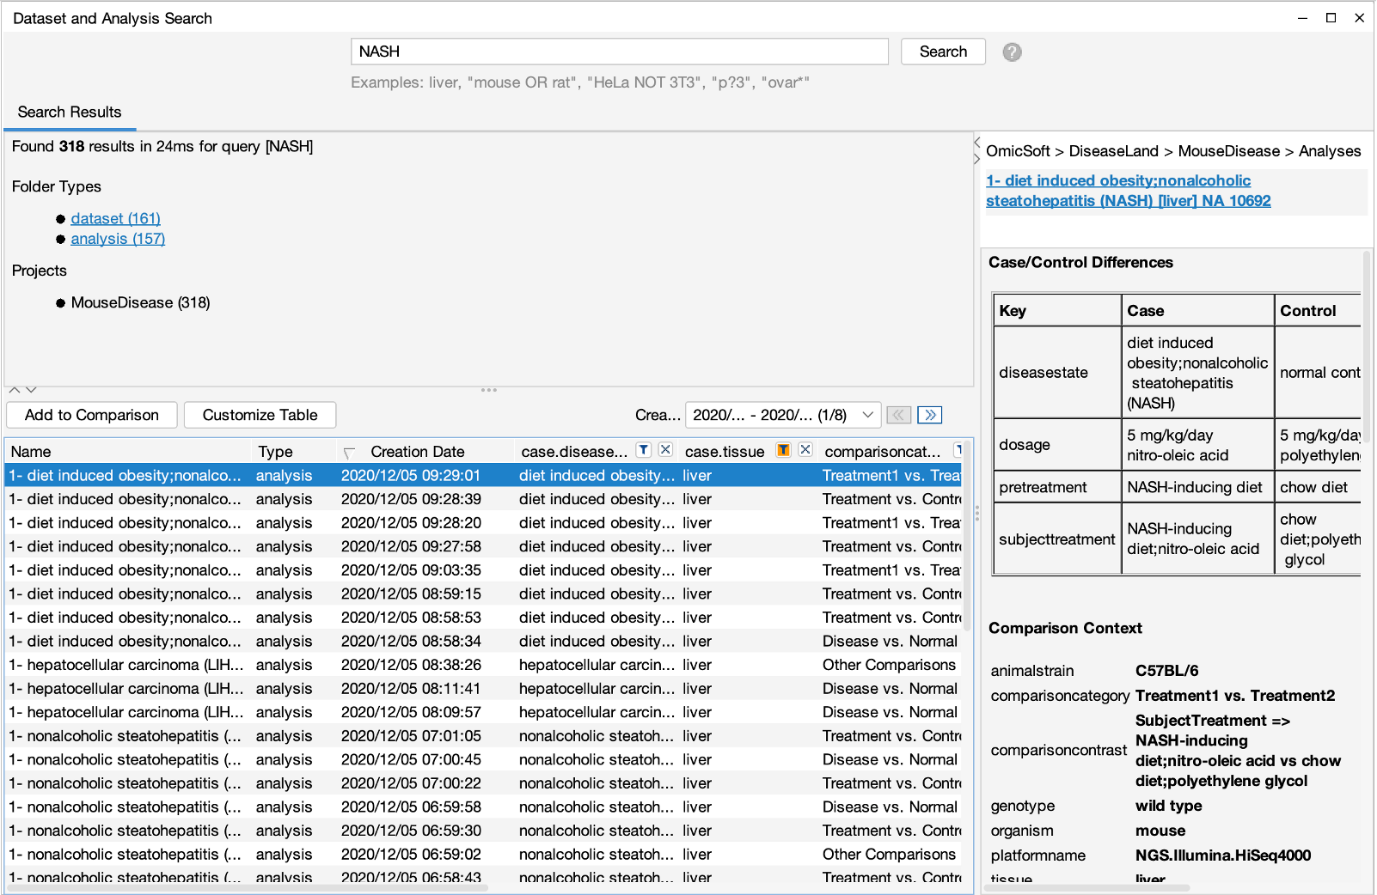Toggle the sort triangle beside Creation Date

point(349,453)
